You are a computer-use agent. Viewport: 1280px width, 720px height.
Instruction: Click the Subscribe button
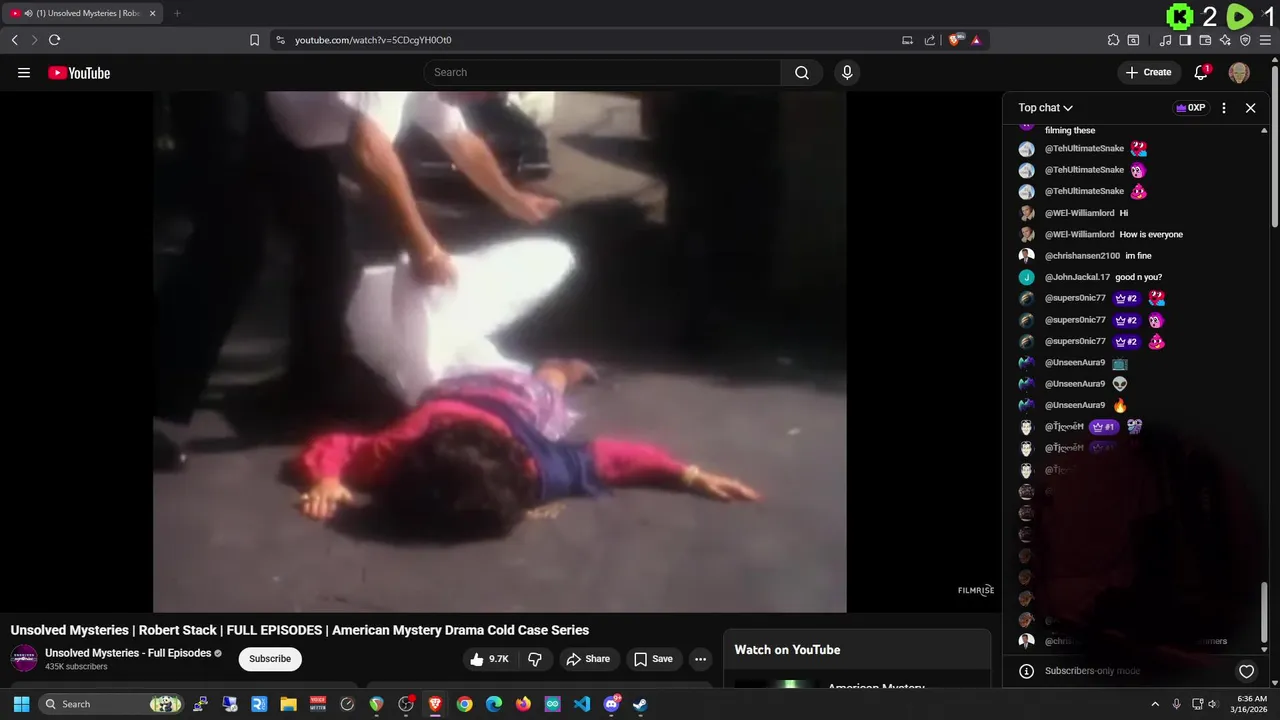tap(270, 659)
